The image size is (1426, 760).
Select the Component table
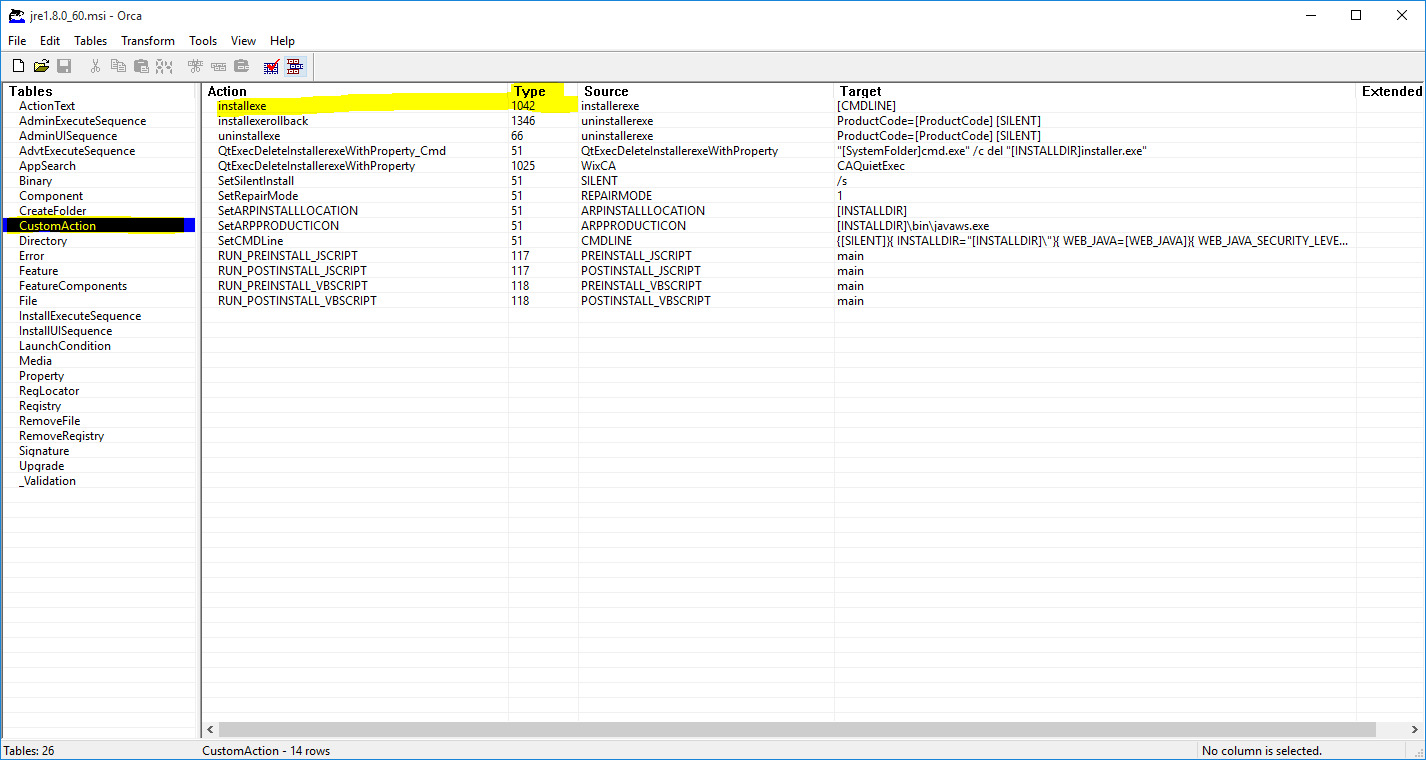point(51,196)
